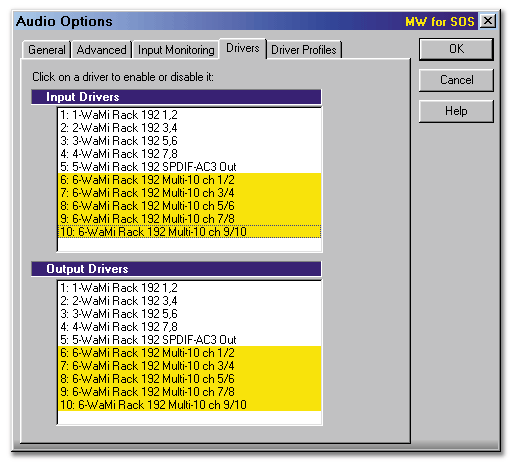515x468 pixels.
Task: Disable output driver Multi-10 ch 9/10
Action: tap(189, 405)
